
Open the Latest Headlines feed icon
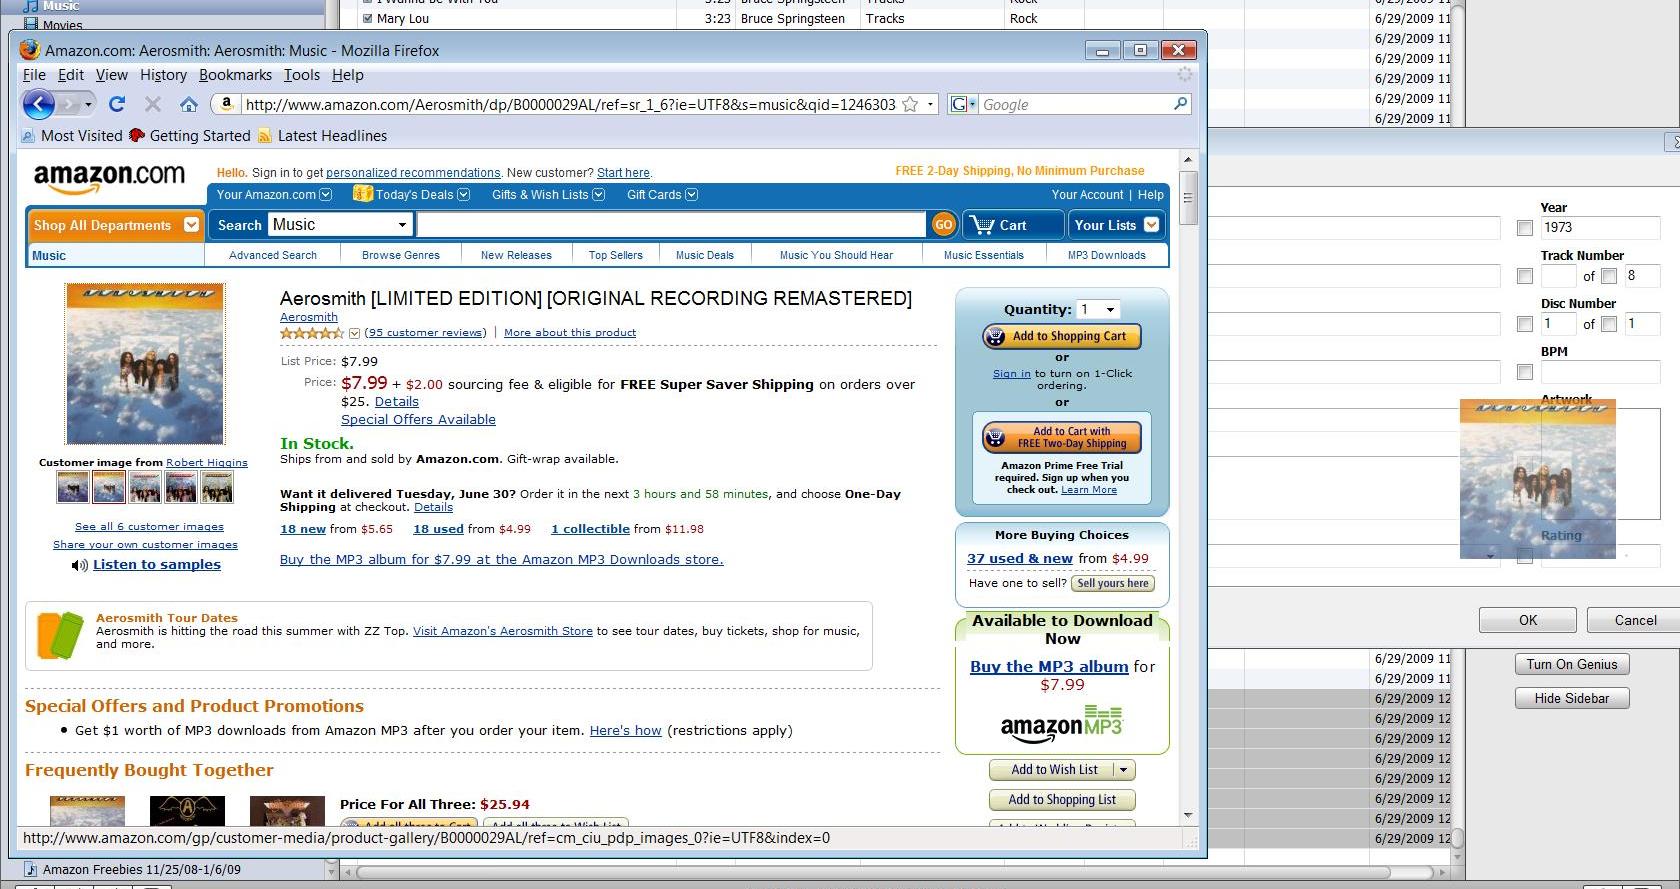tap(265, 136)
